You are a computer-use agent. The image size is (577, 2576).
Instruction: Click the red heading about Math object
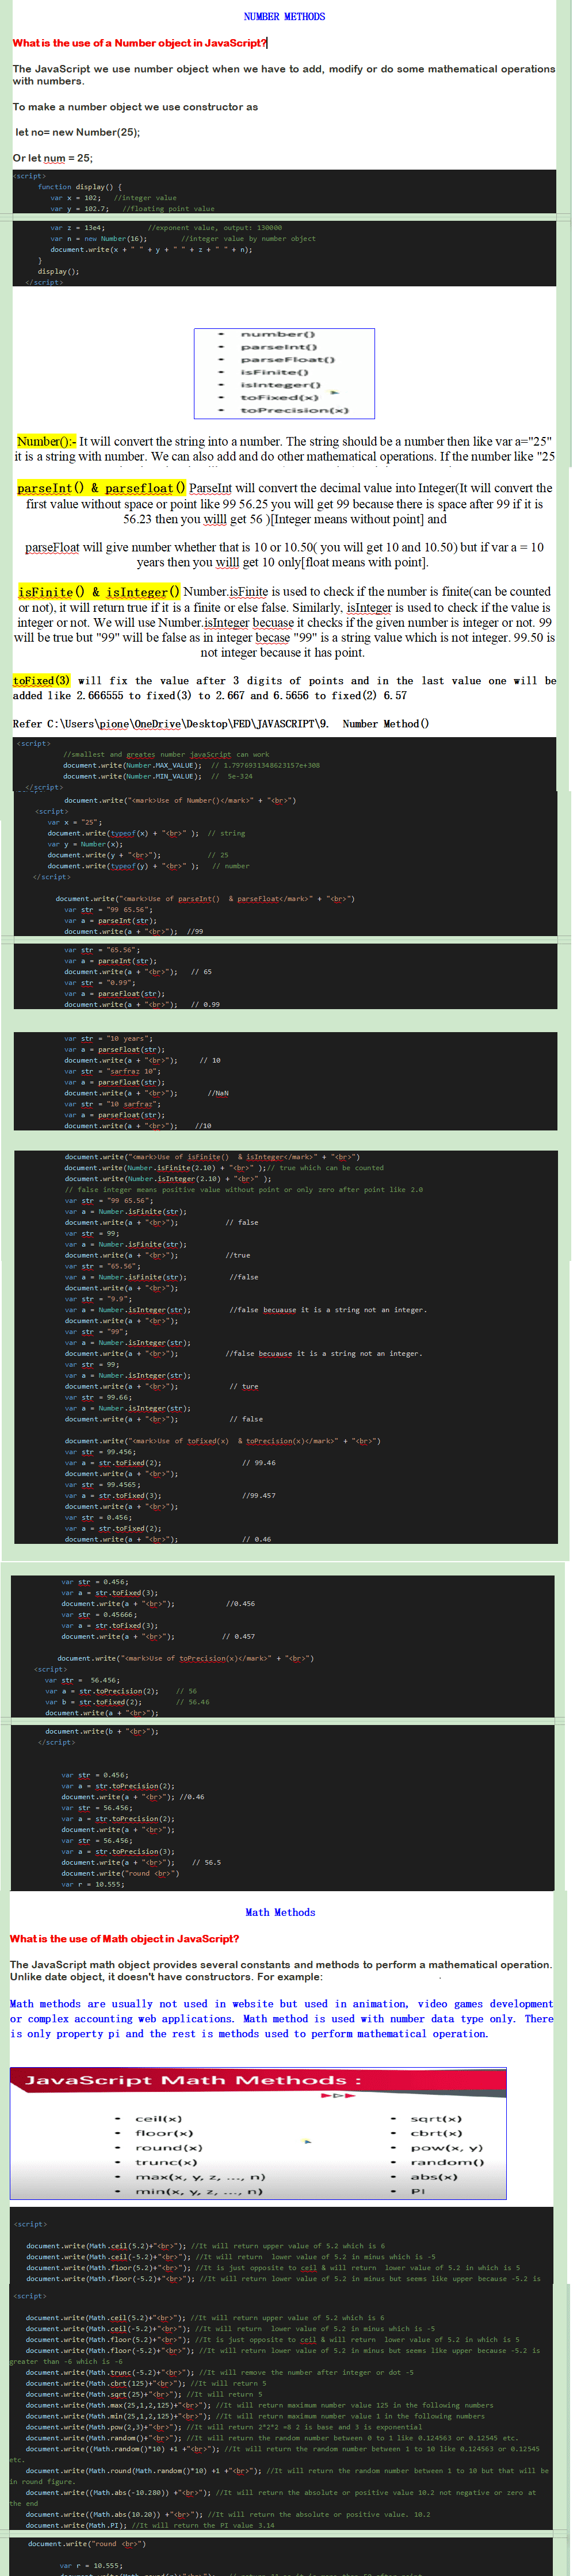(x=124, y=1938)
